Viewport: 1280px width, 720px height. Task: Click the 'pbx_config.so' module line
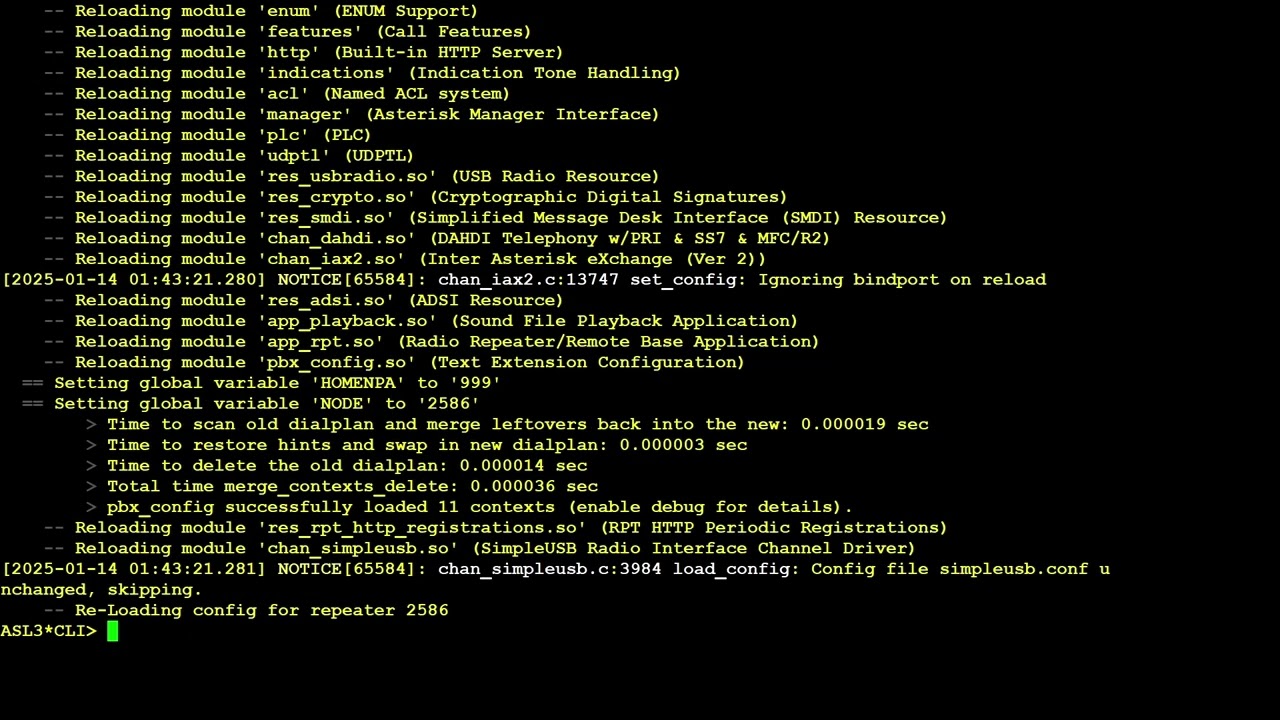[x=394, y=363]
